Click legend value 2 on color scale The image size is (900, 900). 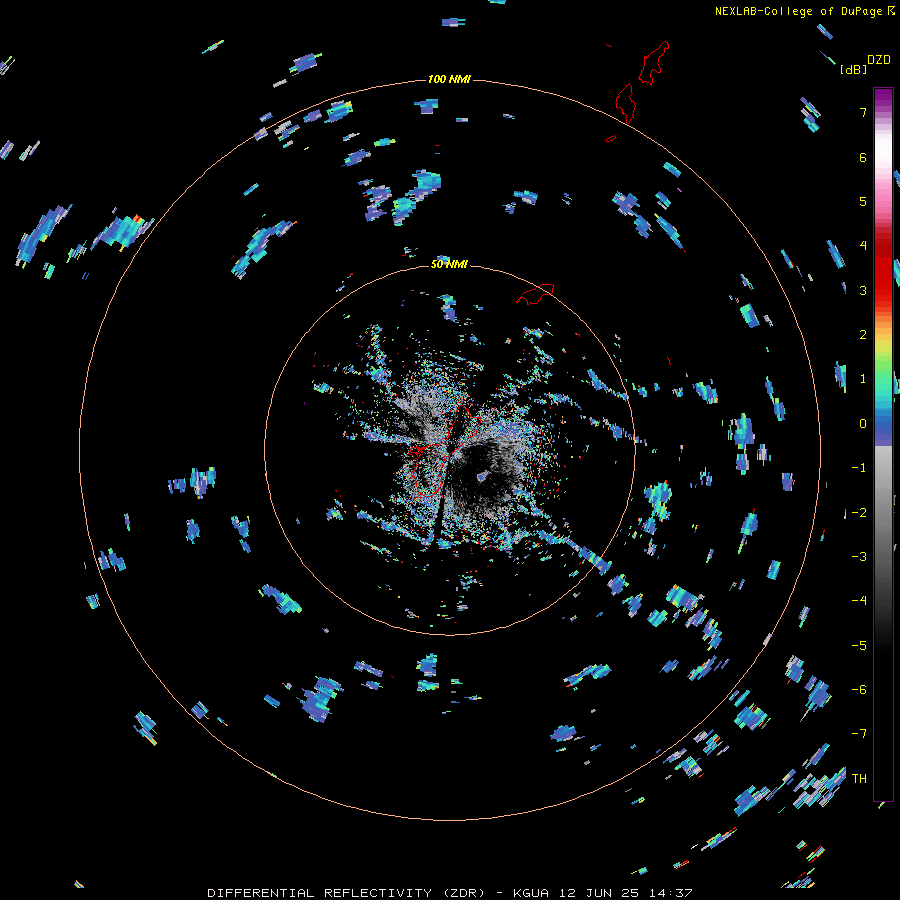pos(863,335)
